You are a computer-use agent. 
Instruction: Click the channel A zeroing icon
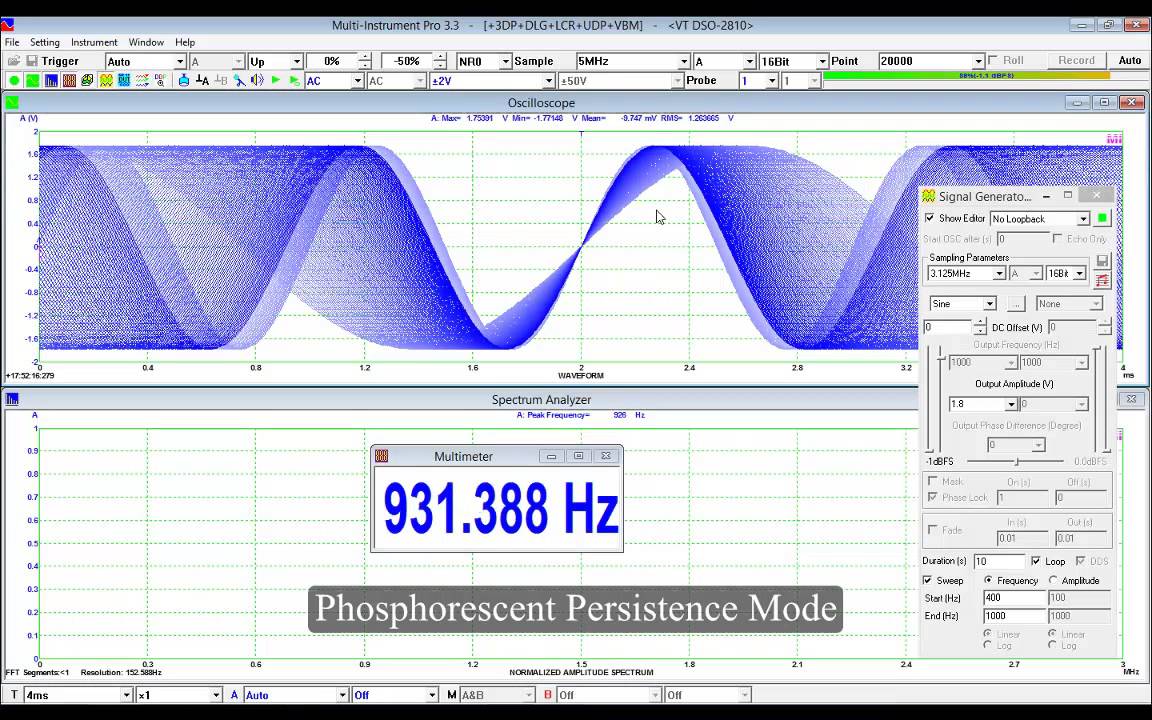(202, 80)
